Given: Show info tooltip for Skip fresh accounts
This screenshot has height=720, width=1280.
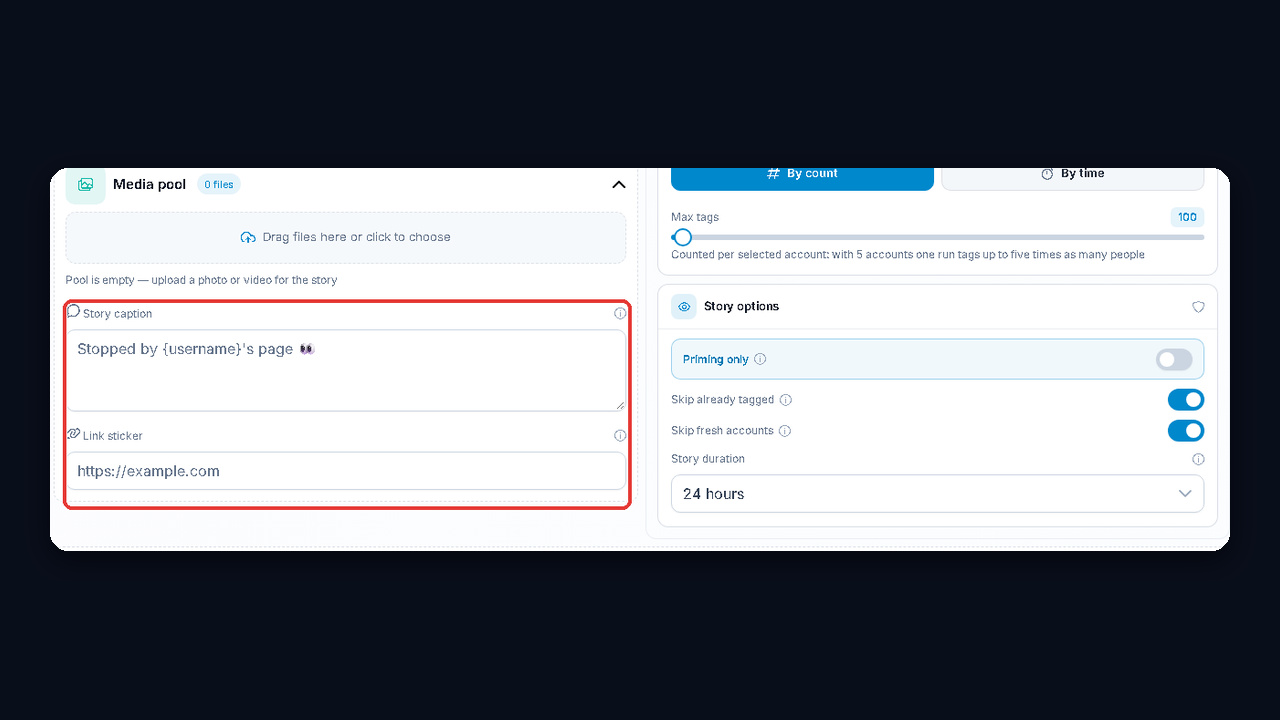Looking at the screenshot, I should [785, 431].
